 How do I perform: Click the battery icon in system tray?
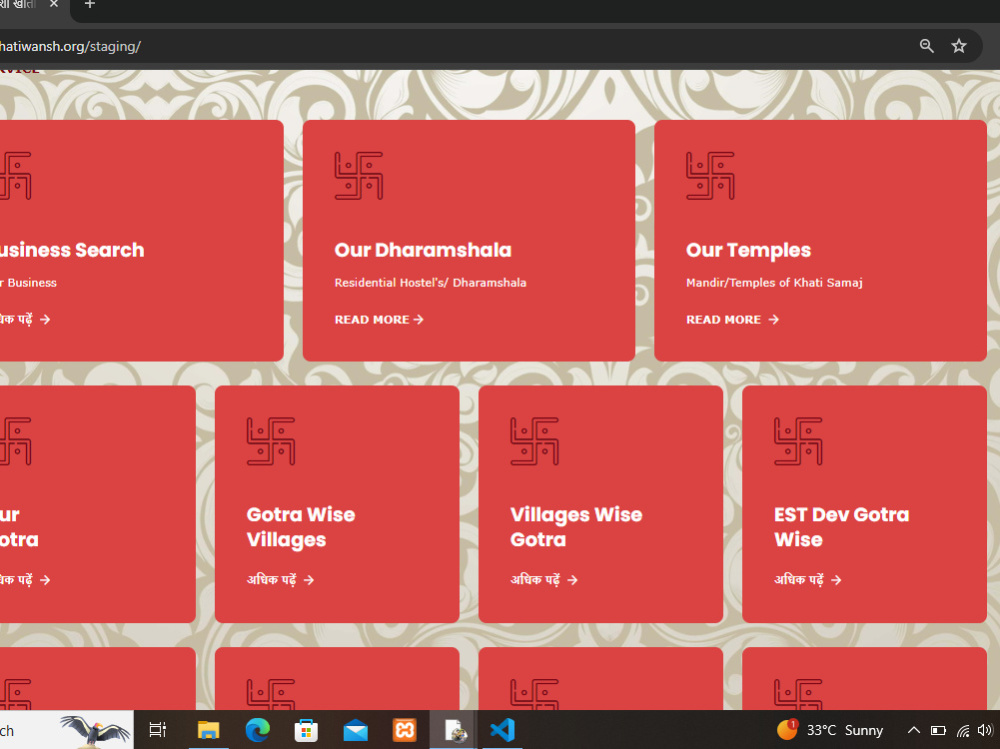938,730
